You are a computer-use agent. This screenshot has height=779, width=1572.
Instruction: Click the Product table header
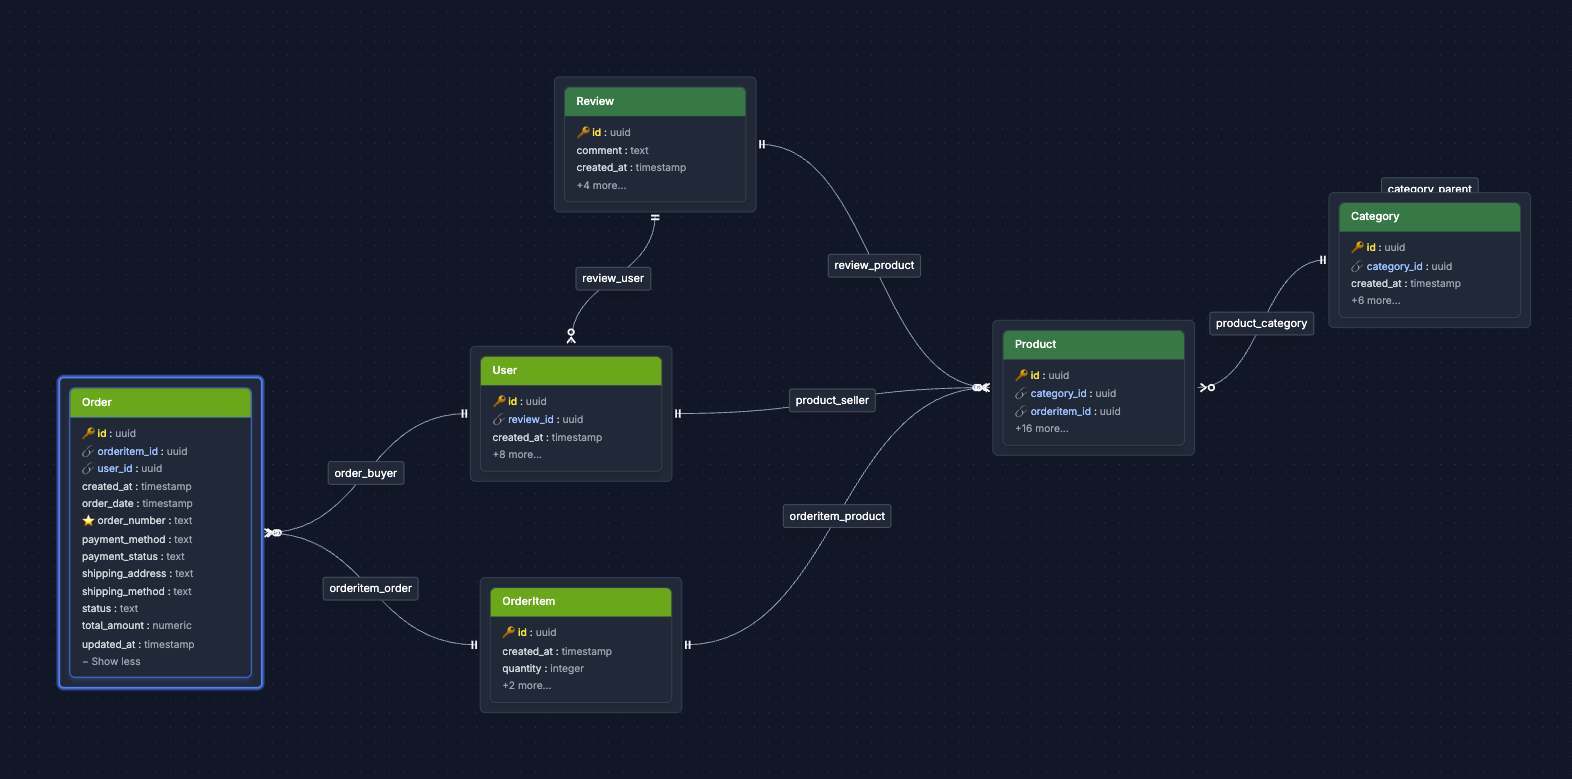1093,344
